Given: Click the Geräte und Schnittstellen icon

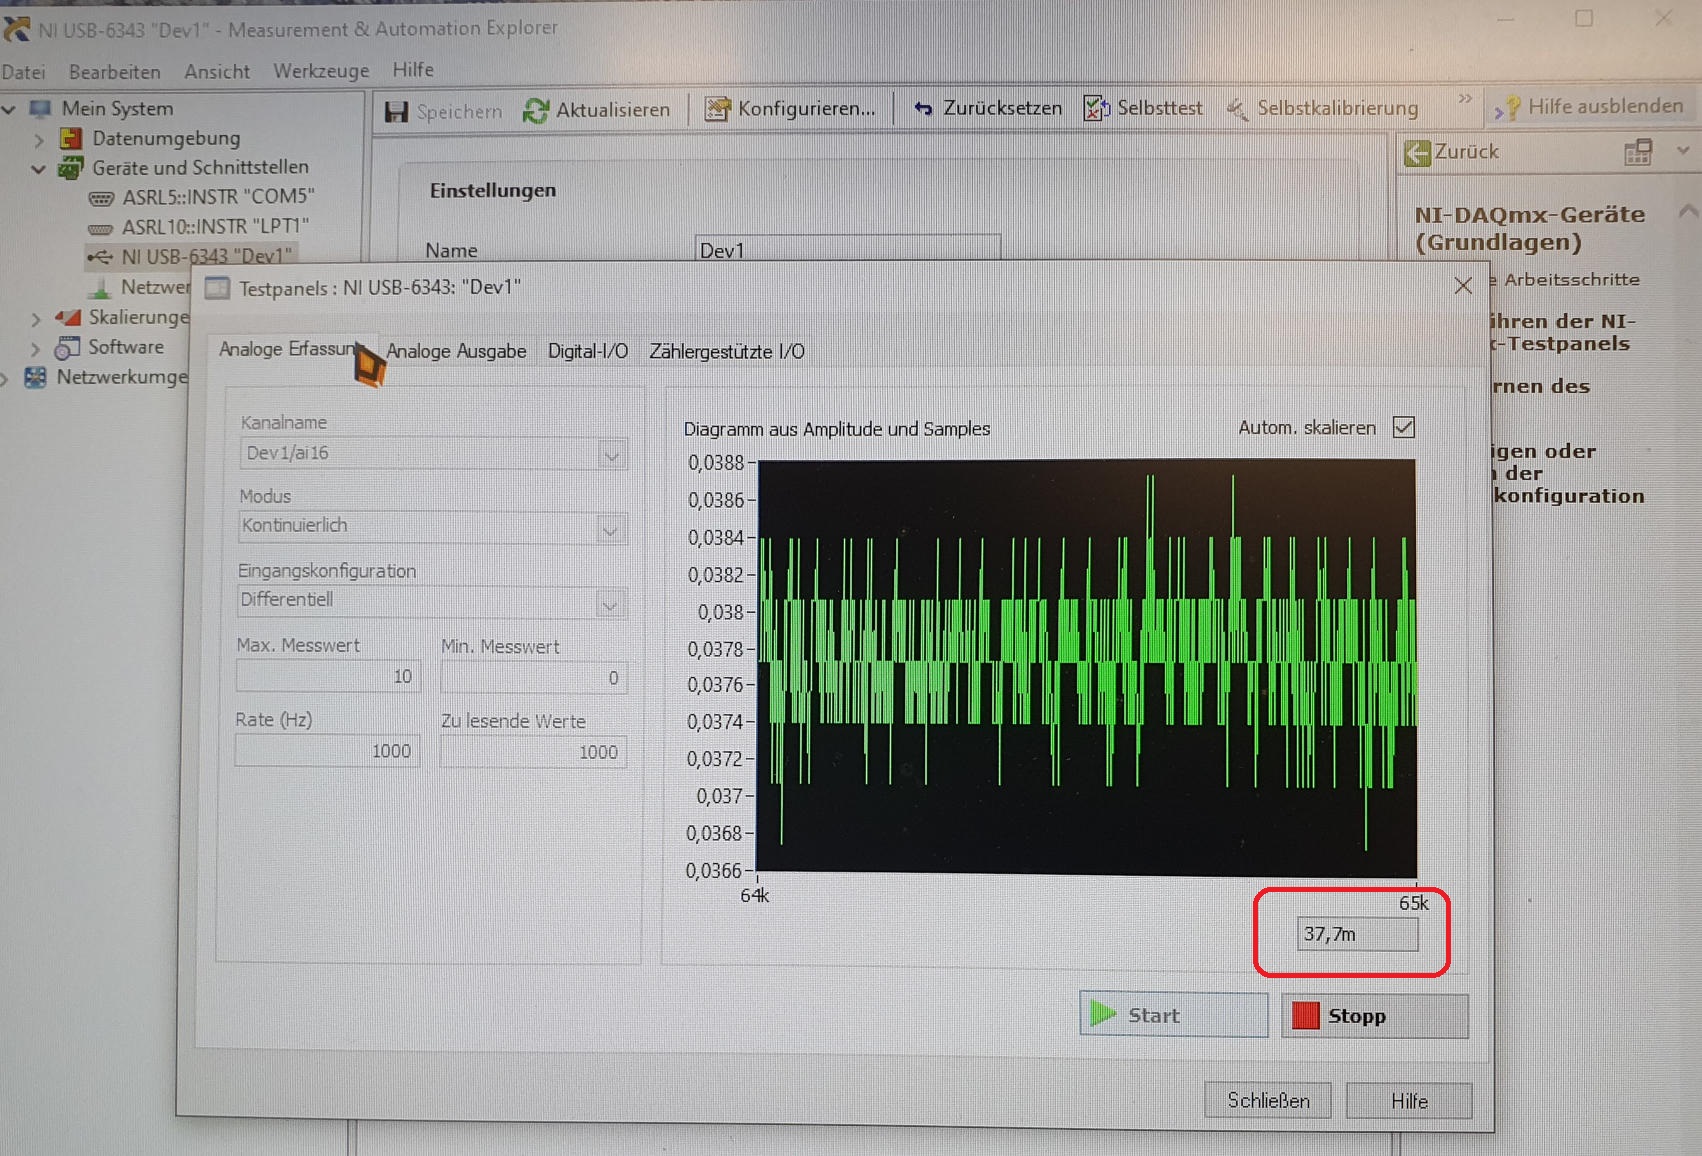Looking at the screenshot, I should [70, 167].
